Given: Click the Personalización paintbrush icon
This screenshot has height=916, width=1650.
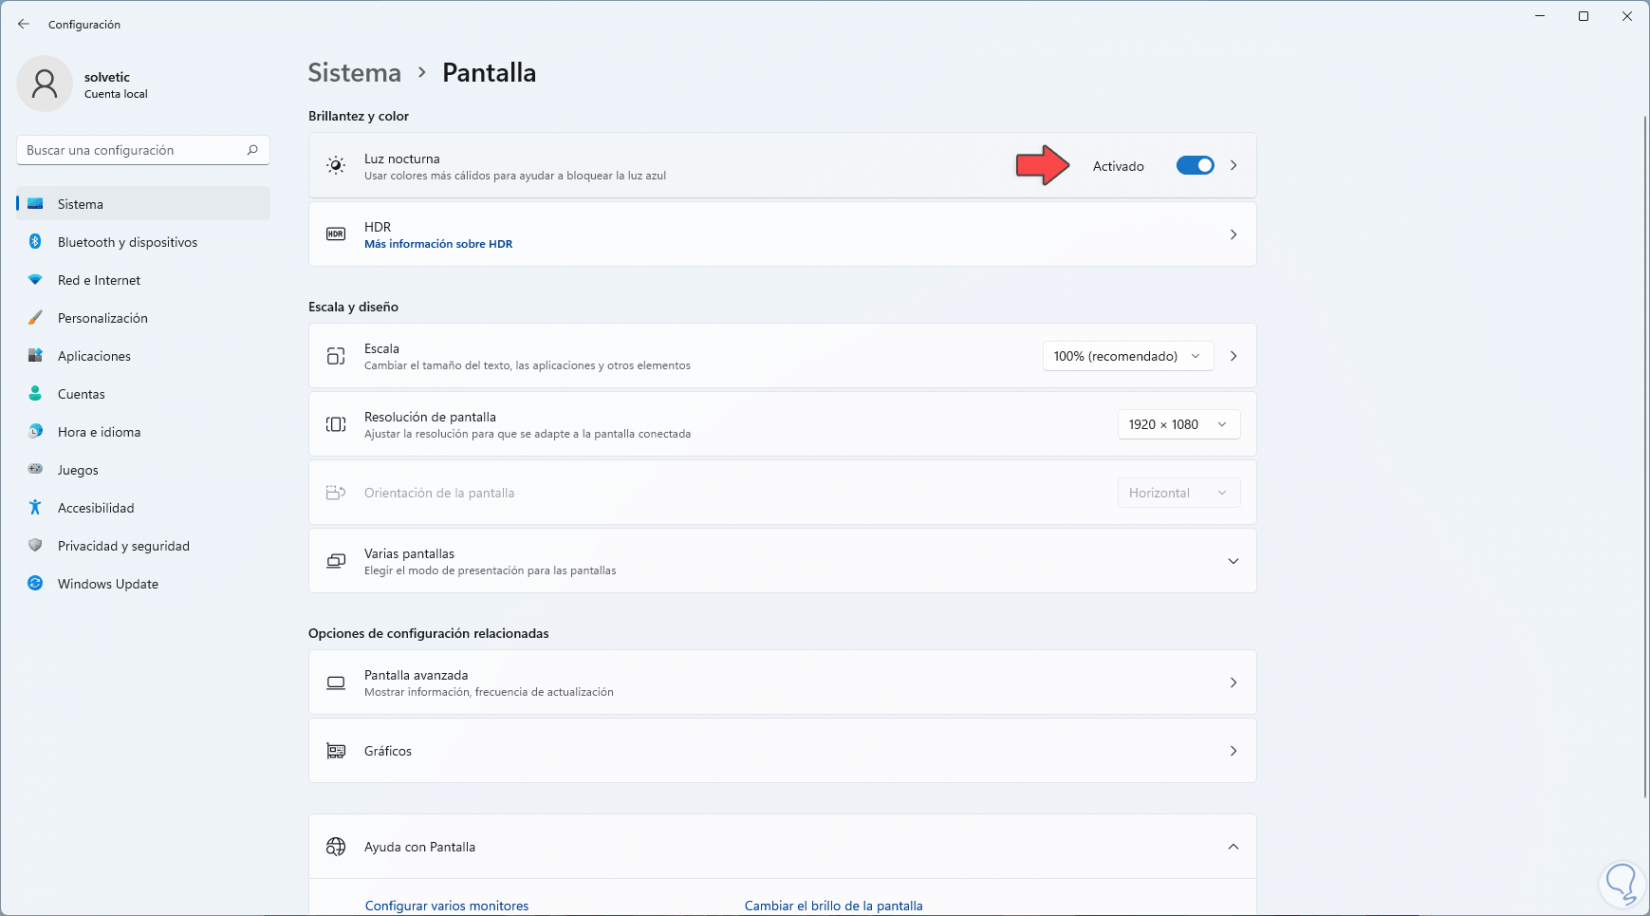Looking at the screenshot, I should tap(35, 318).
